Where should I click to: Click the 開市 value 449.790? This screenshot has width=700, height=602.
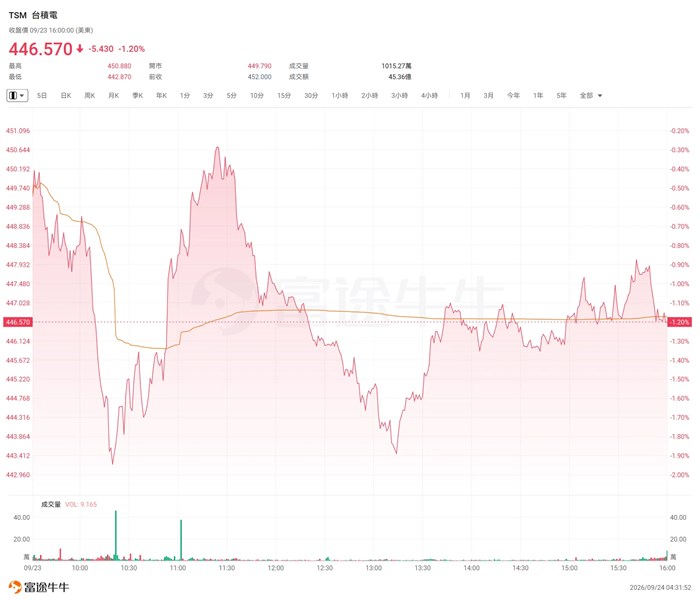(259, 66)
